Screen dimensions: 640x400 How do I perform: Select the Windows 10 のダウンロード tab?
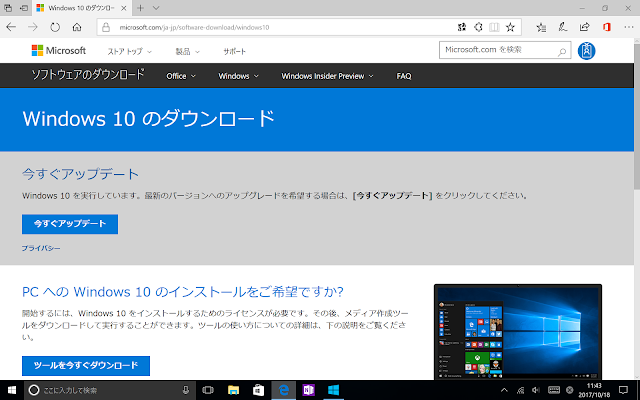click(82, 8)
